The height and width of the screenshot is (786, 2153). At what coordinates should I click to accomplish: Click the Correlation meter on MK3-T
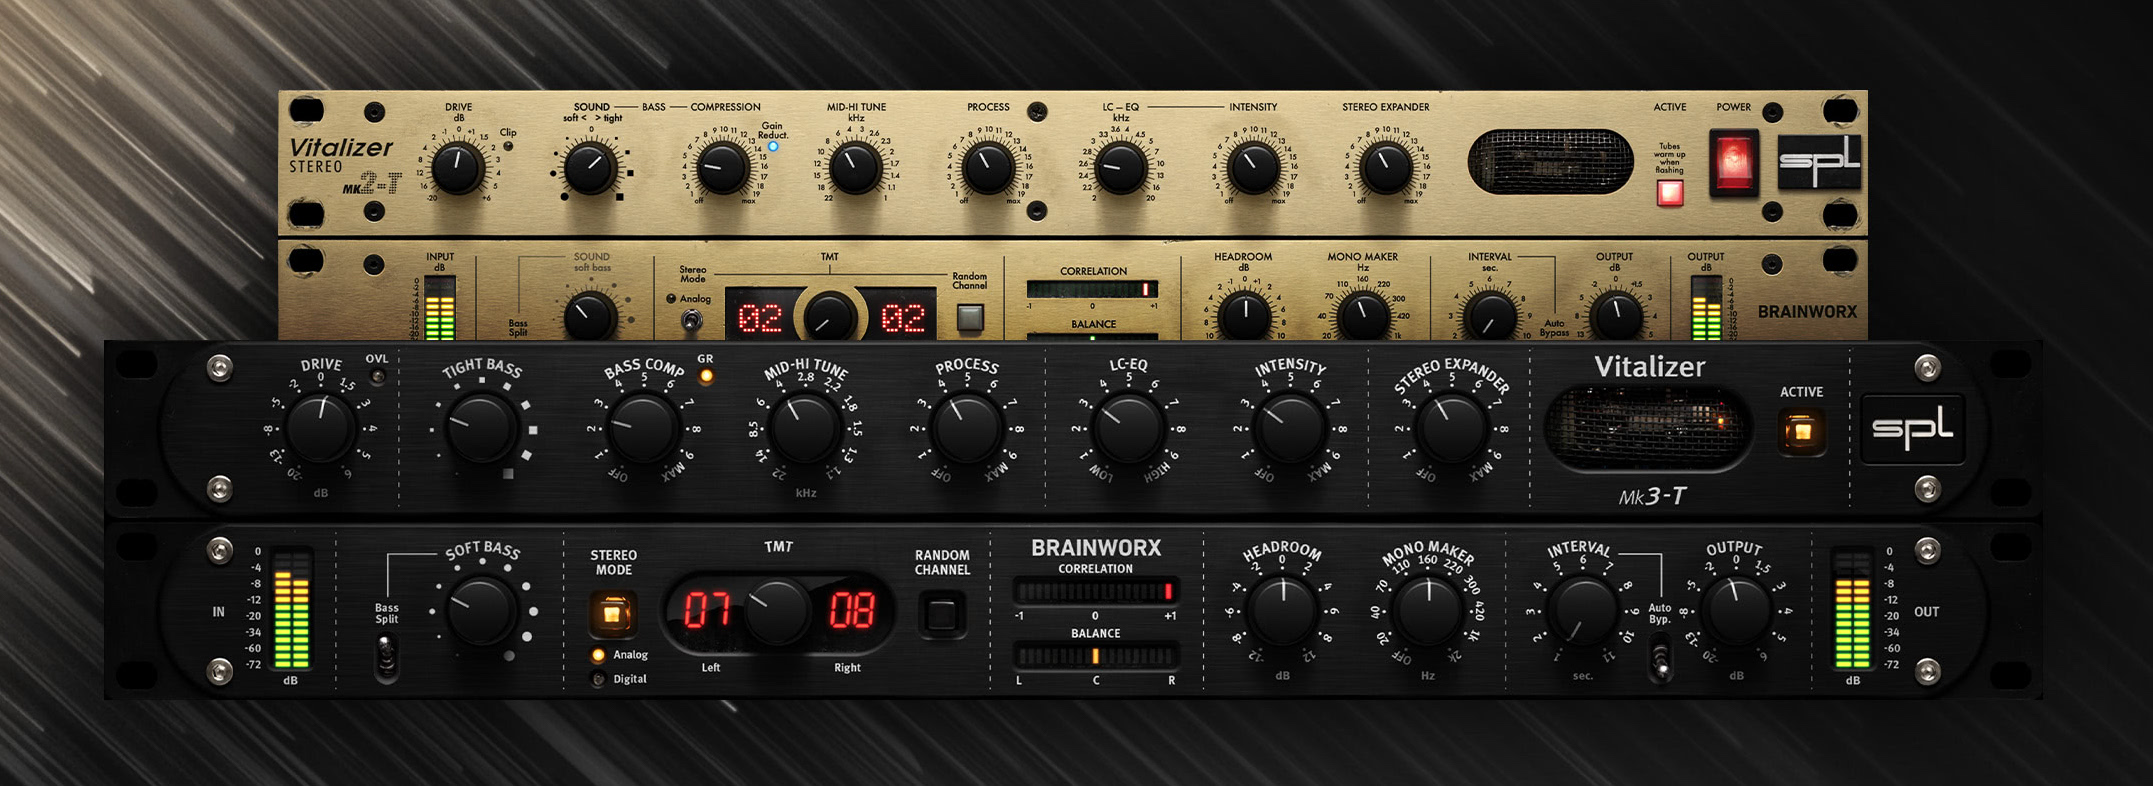(1095, 591)
